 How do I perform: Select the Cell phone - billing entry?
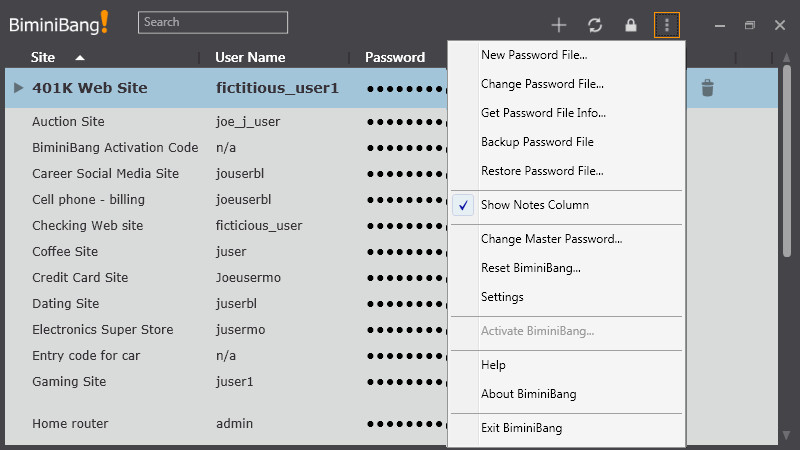click(88, 199)
